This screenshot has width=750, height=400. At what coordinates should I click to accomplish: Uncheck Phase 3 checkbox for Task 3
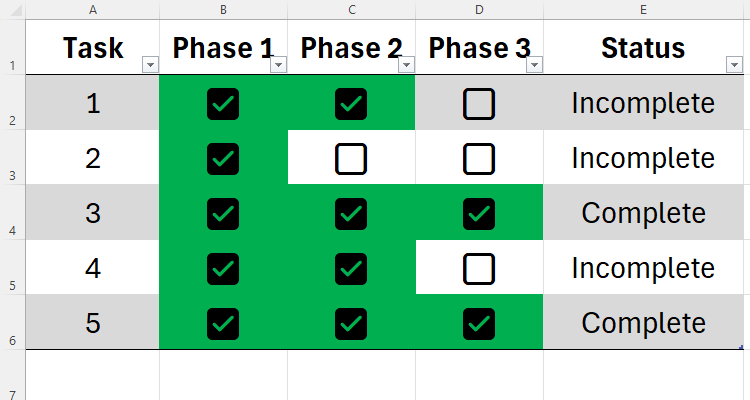pyautogui.click(x=479, y=213)
